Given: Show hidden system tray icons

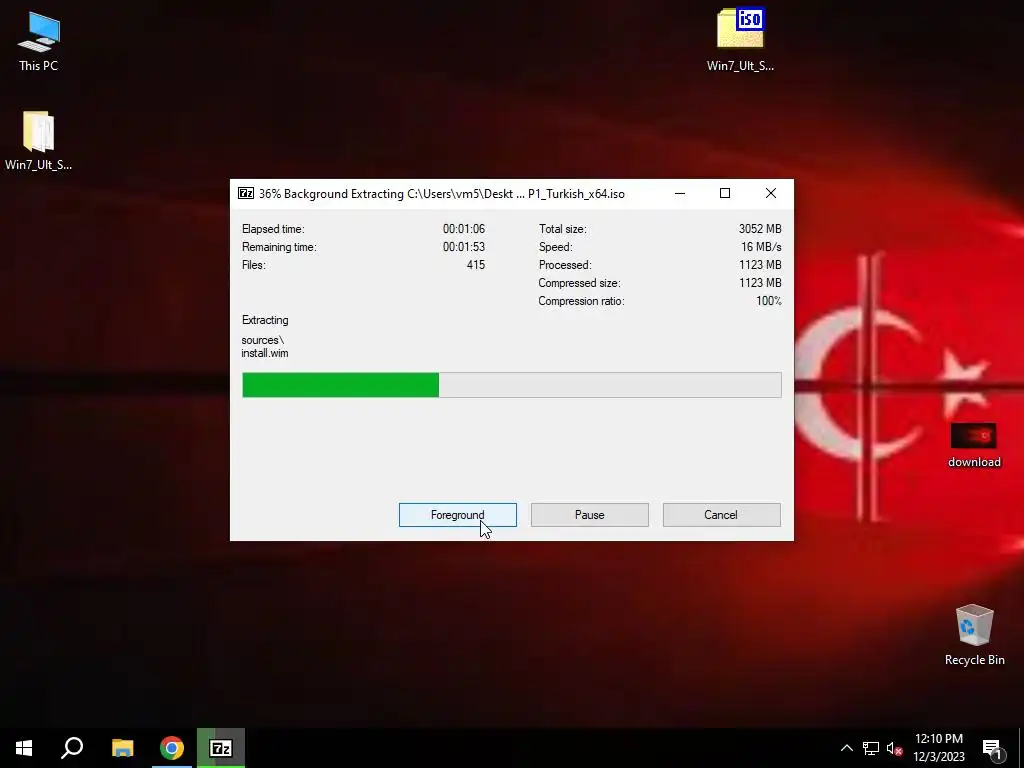Looking at the screenshot, I should [846, 748].
